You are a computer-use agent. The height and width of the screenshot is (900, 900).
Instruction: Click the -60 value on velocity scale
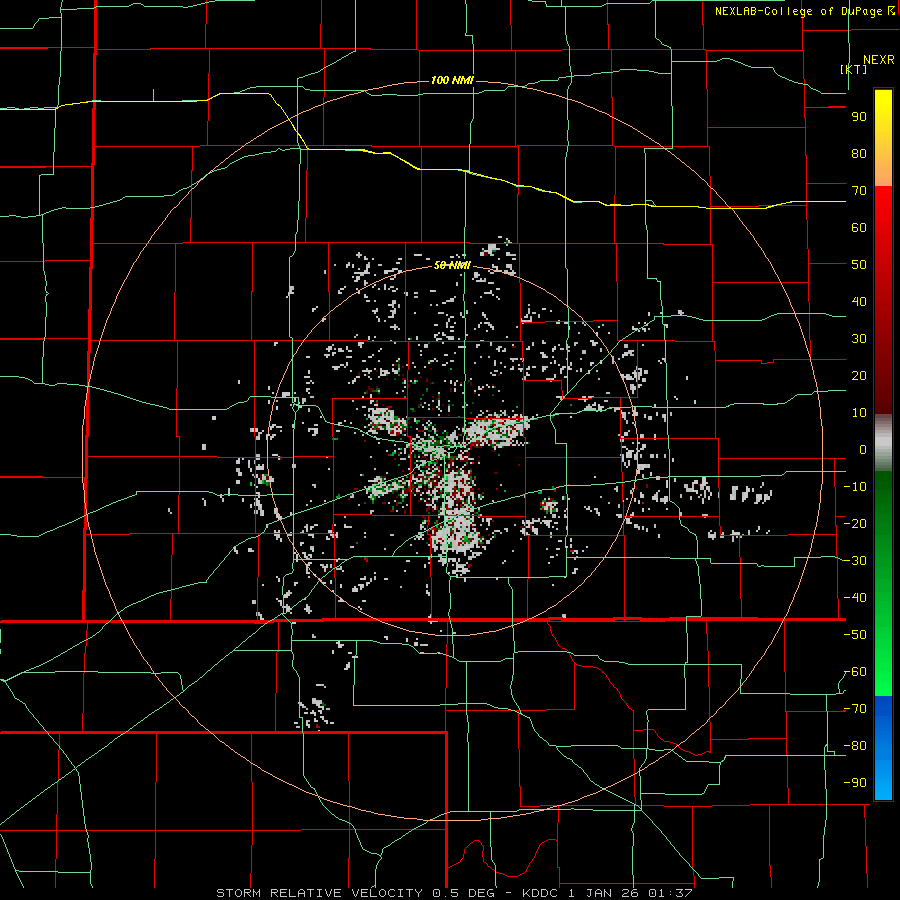pos(855,672)
